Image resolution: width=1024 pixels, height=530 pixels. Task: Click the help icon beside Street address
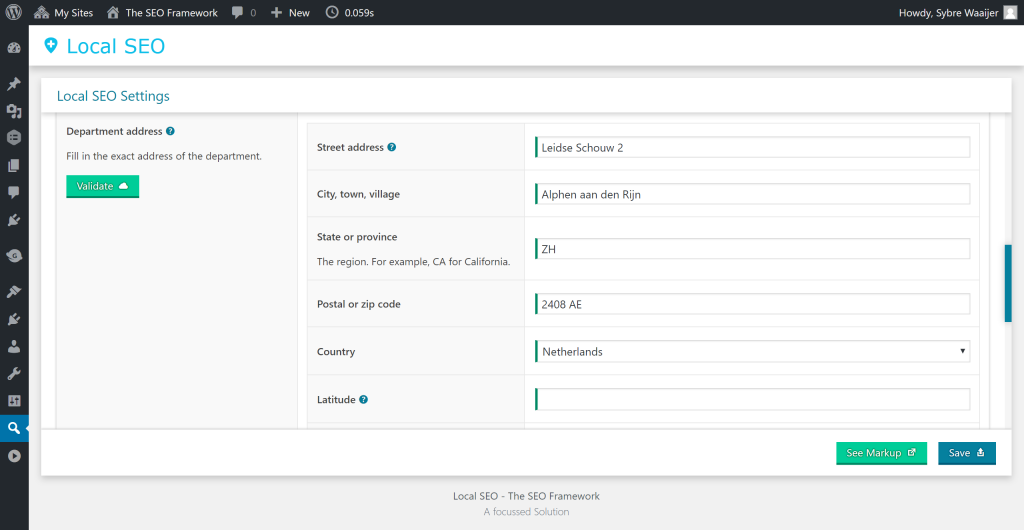tap(391, 147)
